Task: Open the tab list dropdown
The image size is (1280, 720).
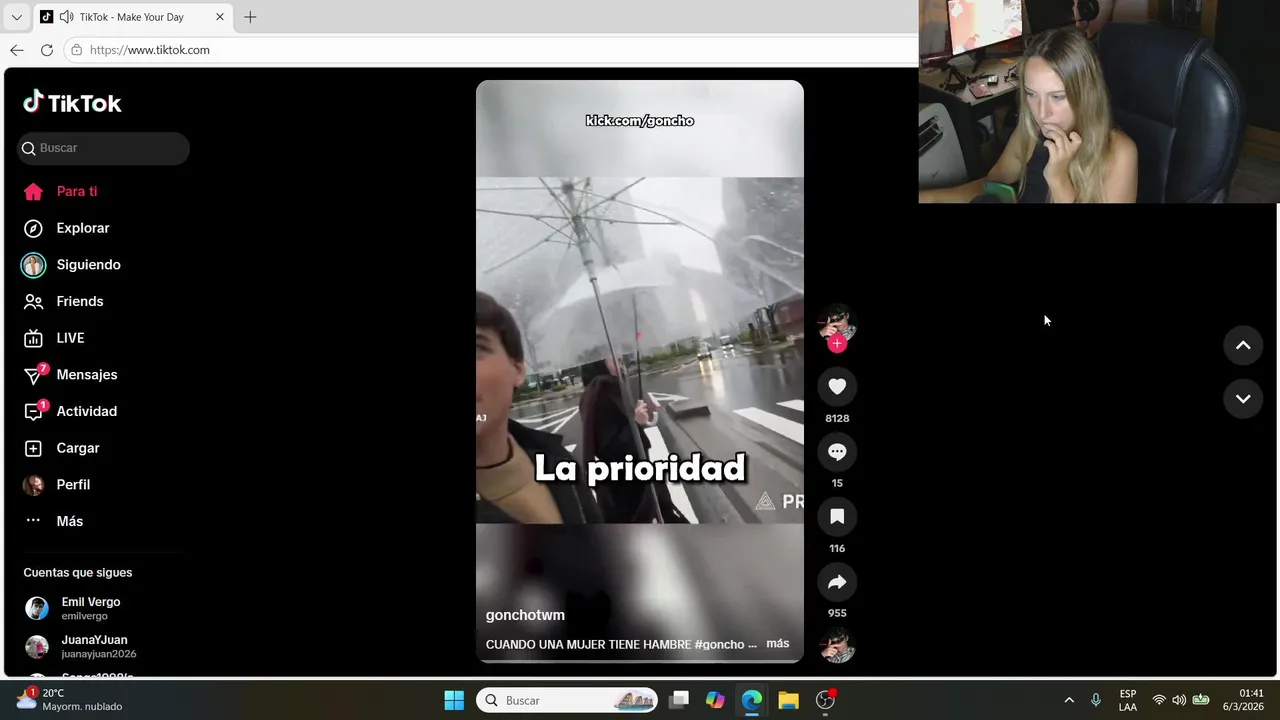Action: pos(16,17)
